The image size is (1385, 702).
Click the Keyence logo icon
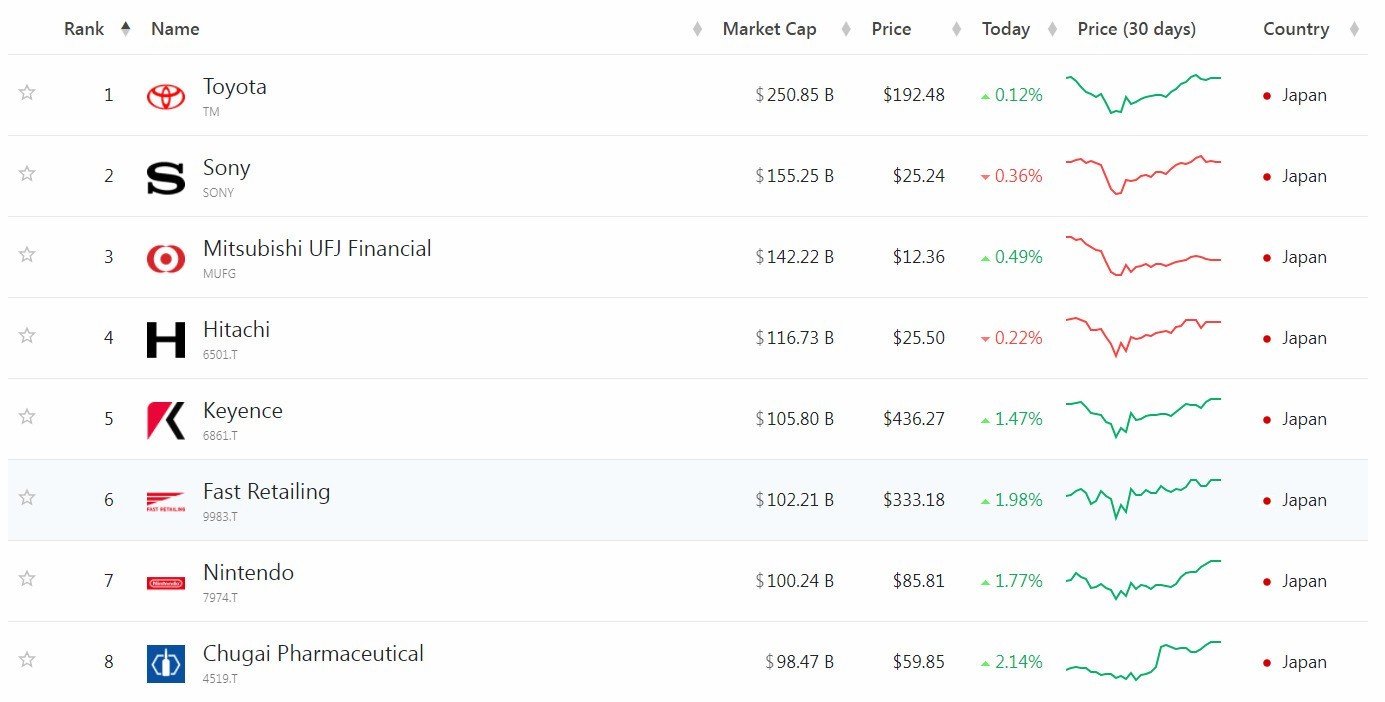(166, 420)
